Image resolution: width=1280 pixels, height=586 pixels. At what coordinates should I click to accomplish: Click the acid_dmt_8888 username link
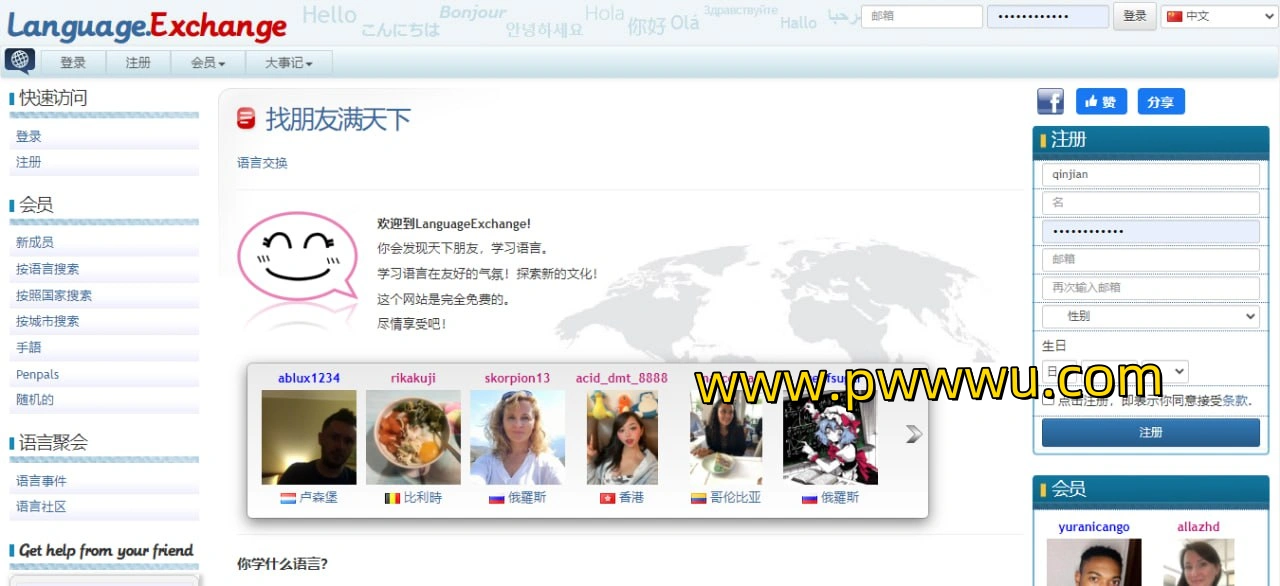coord(622,378)
